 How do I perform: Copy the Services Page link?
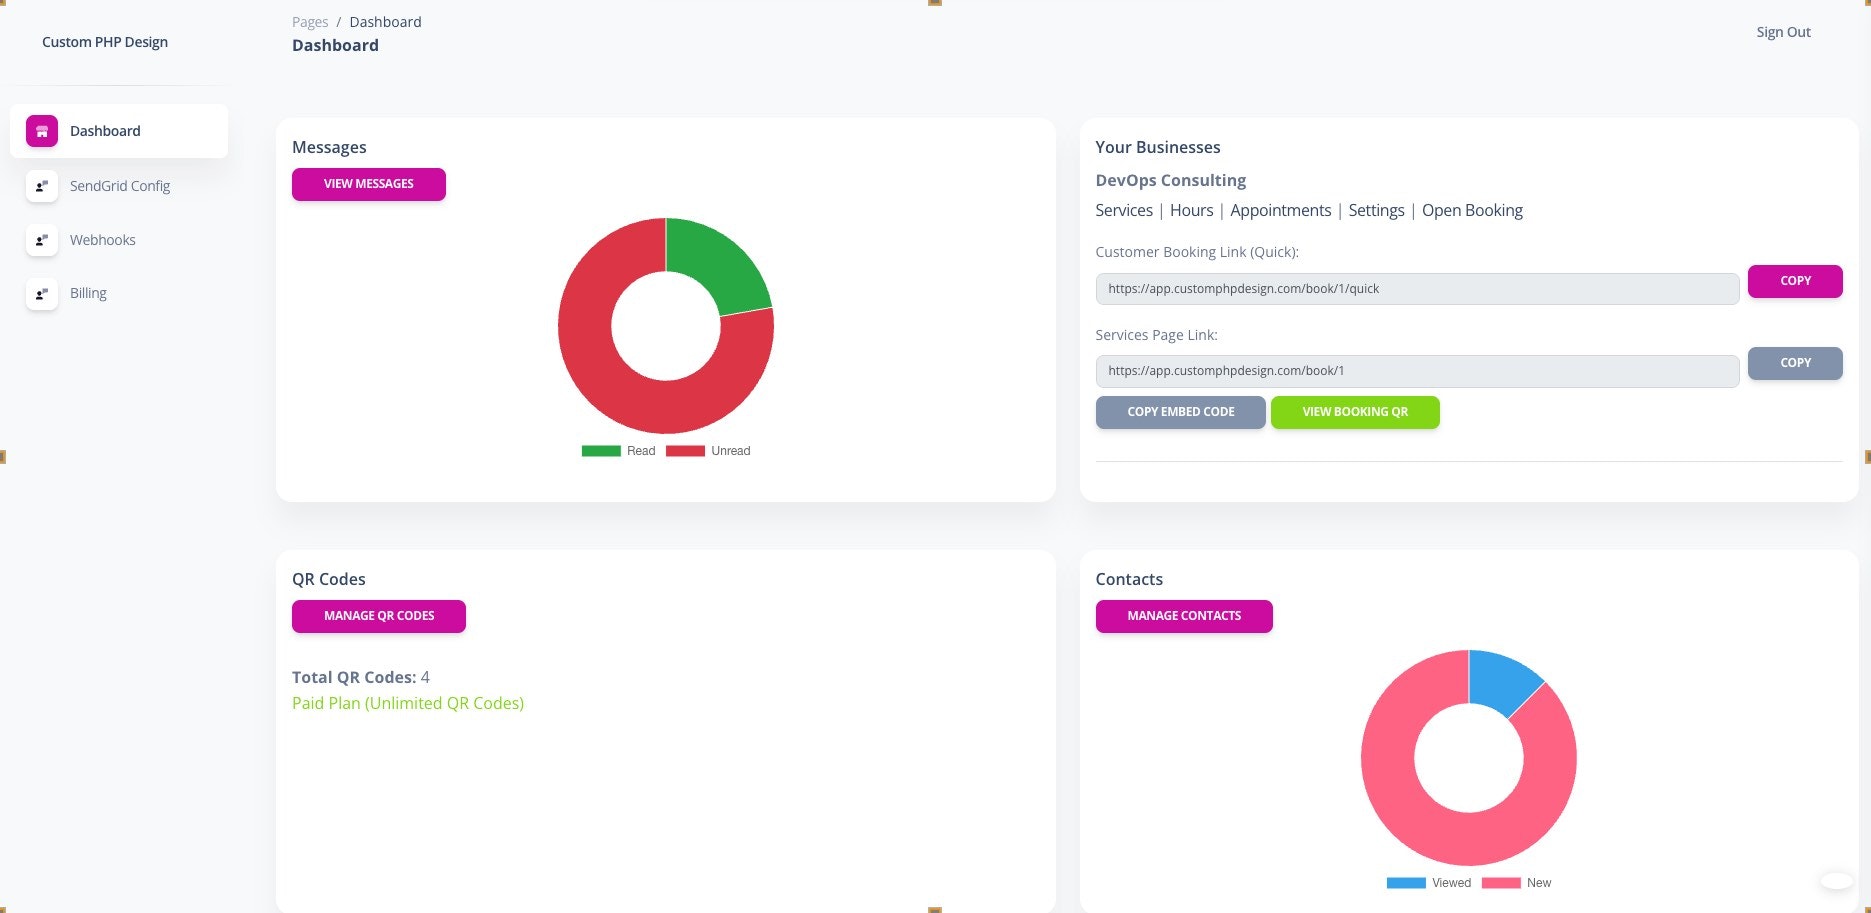coord(1794,363)
